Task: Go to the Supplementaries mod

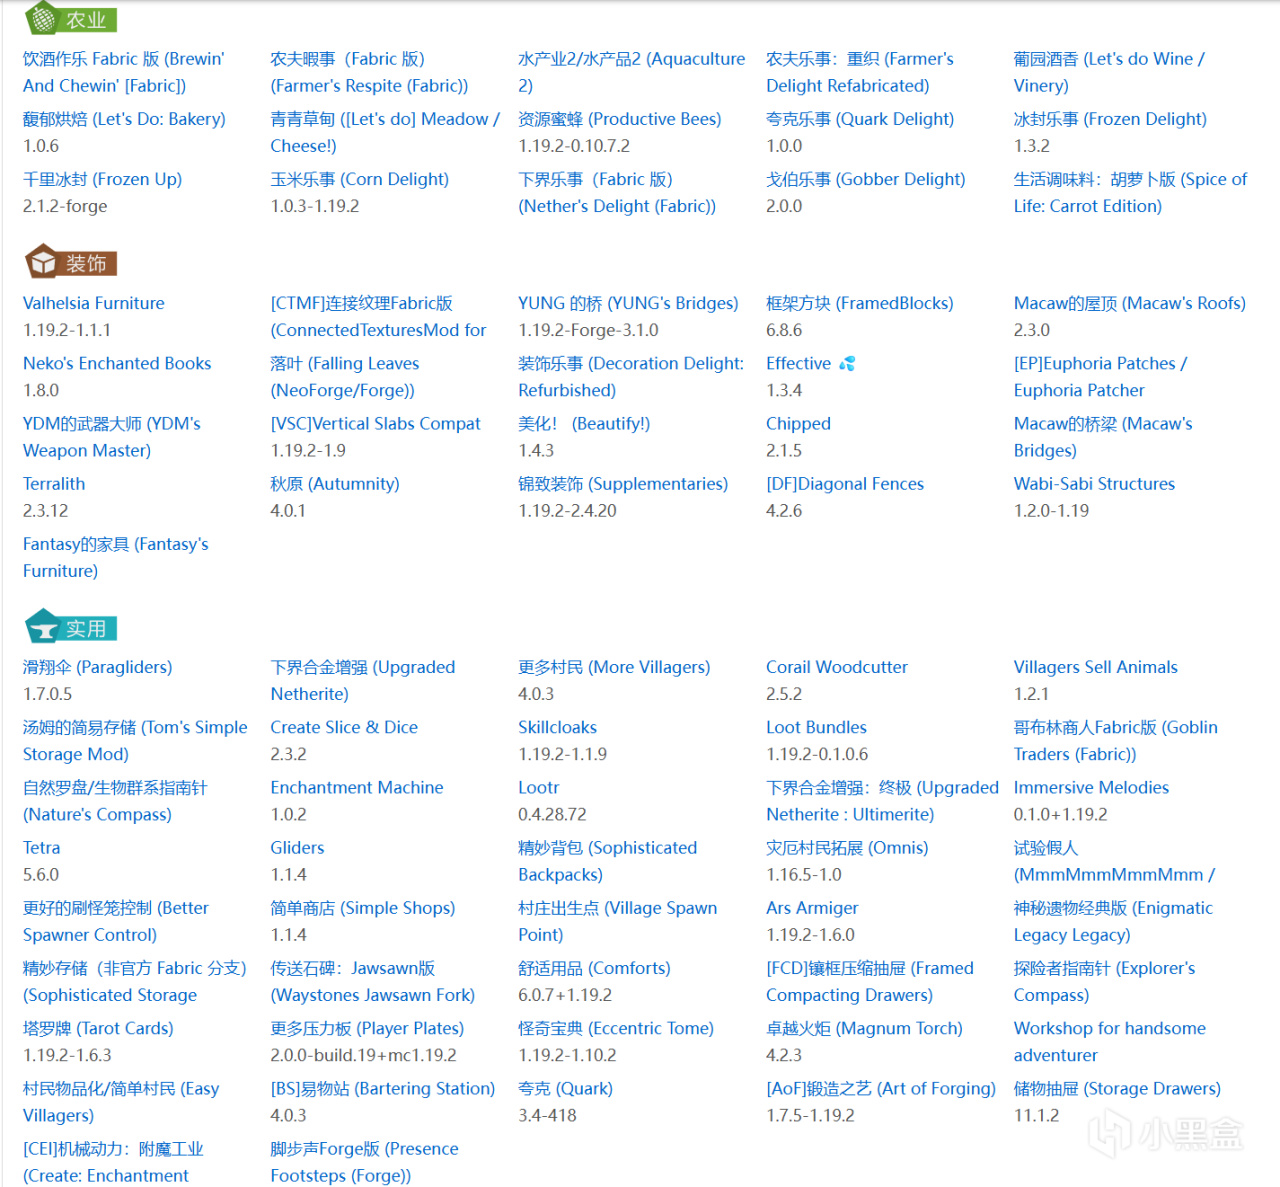Action: point(623,483)
